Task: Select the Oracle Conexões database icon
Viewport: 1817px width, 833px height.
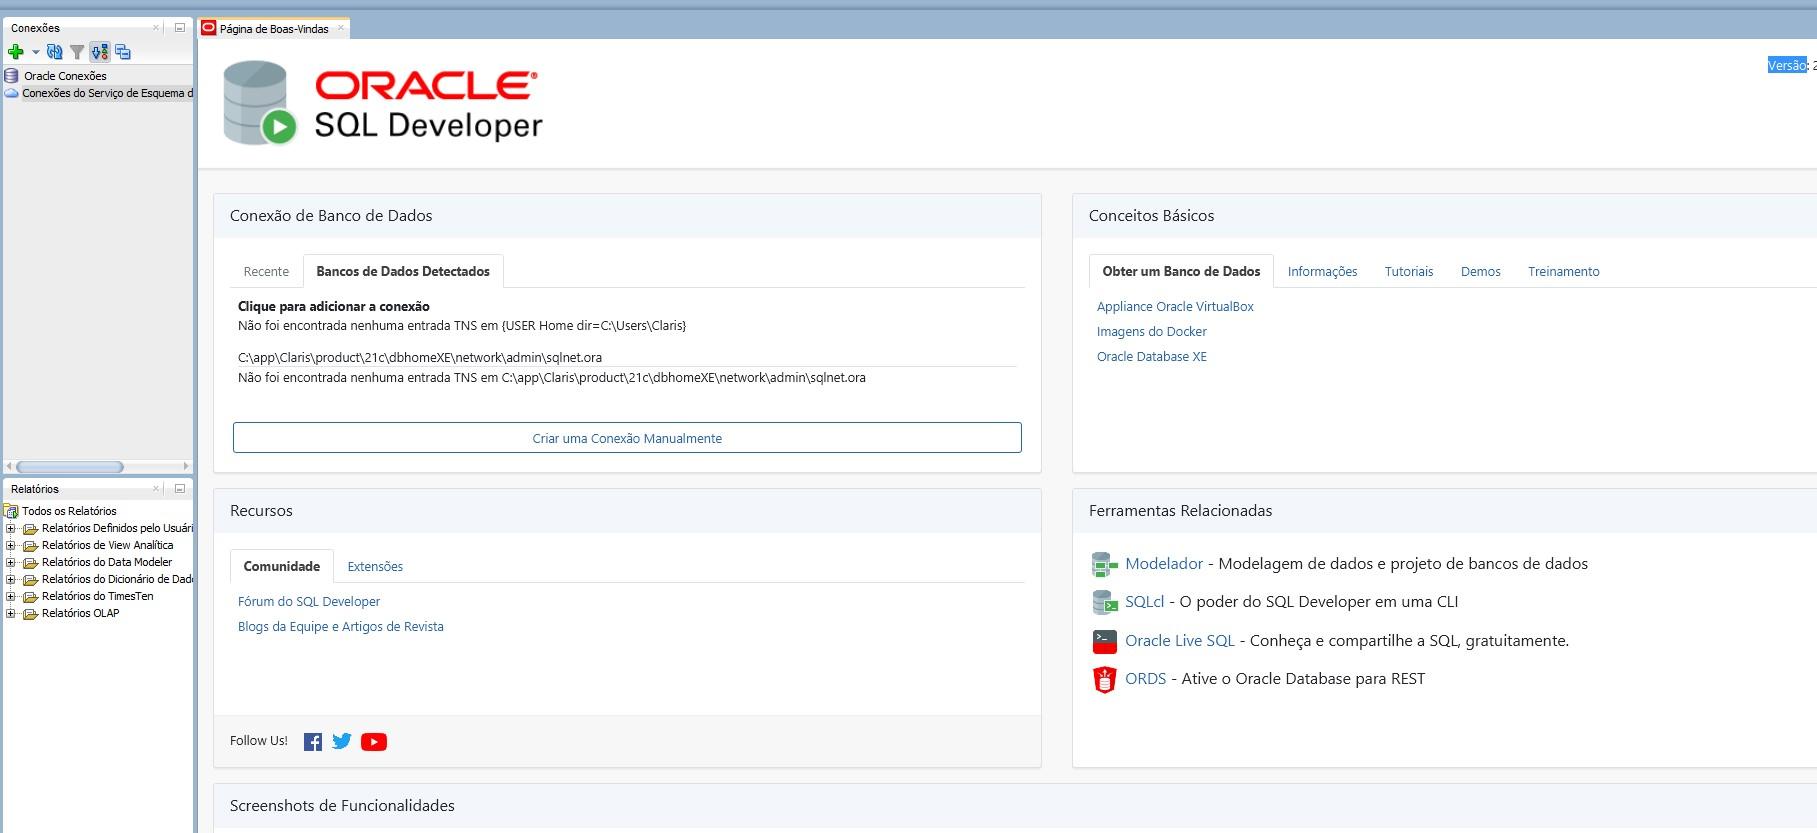Action: click(12, 76)
